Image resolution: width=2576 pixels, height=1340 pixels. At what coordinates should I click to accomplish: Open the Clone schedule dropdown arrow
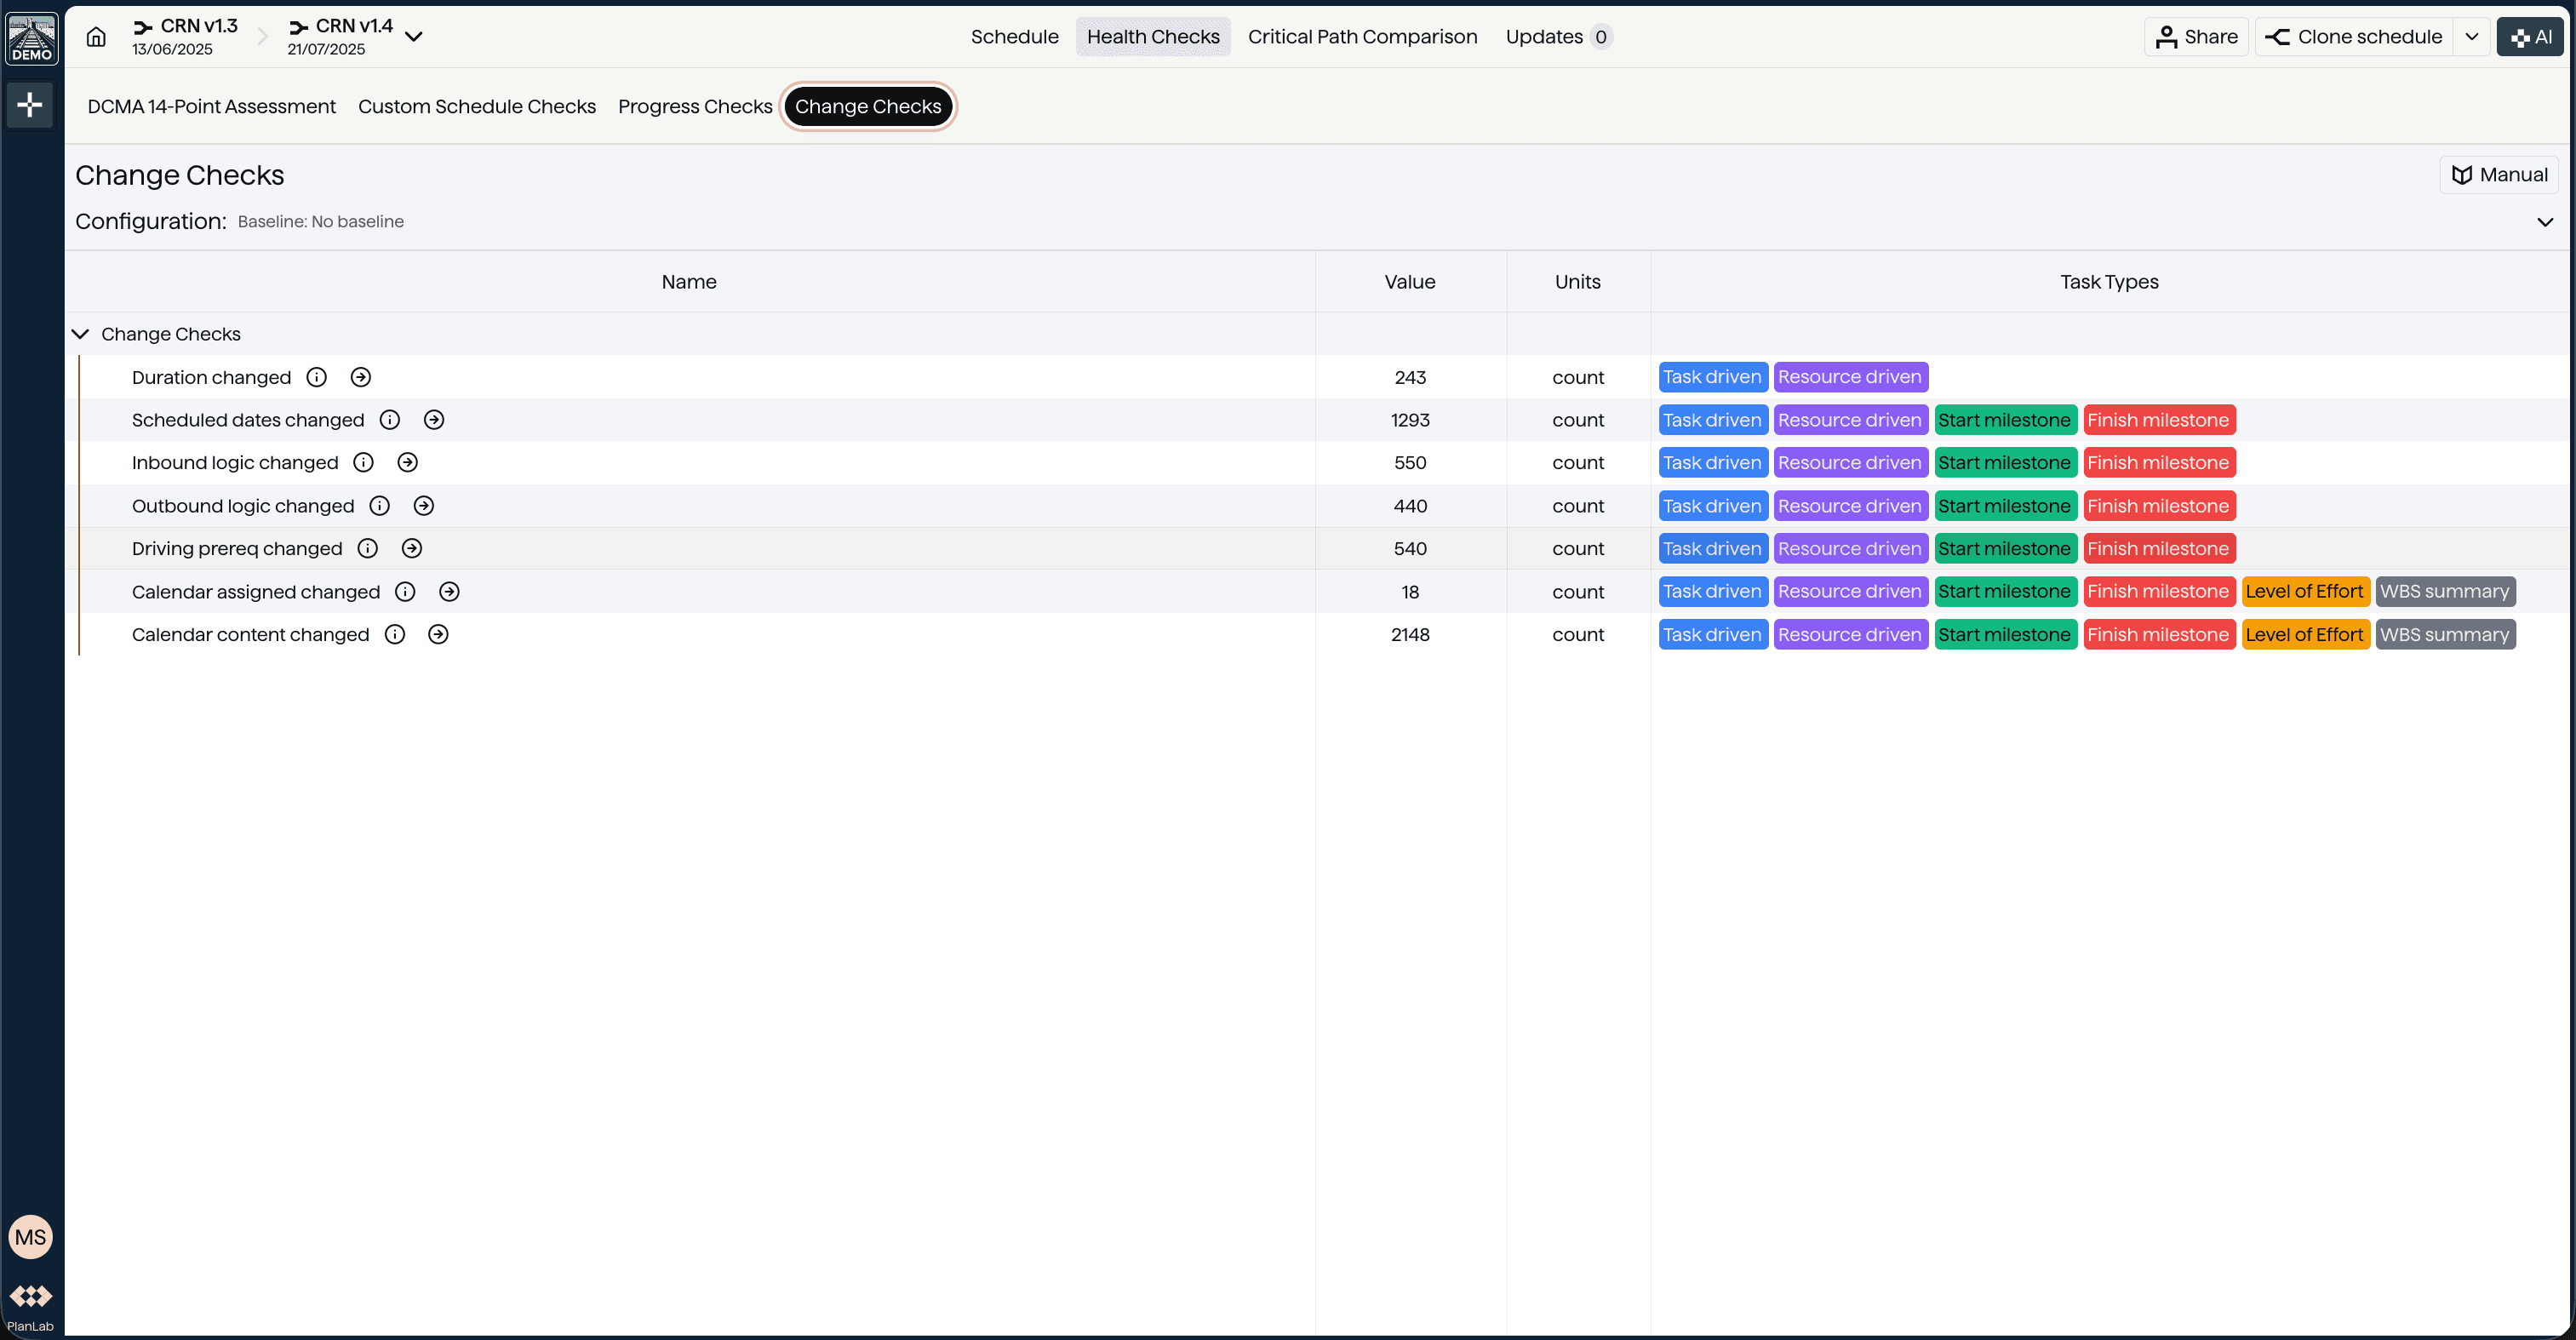(2472, 36)
